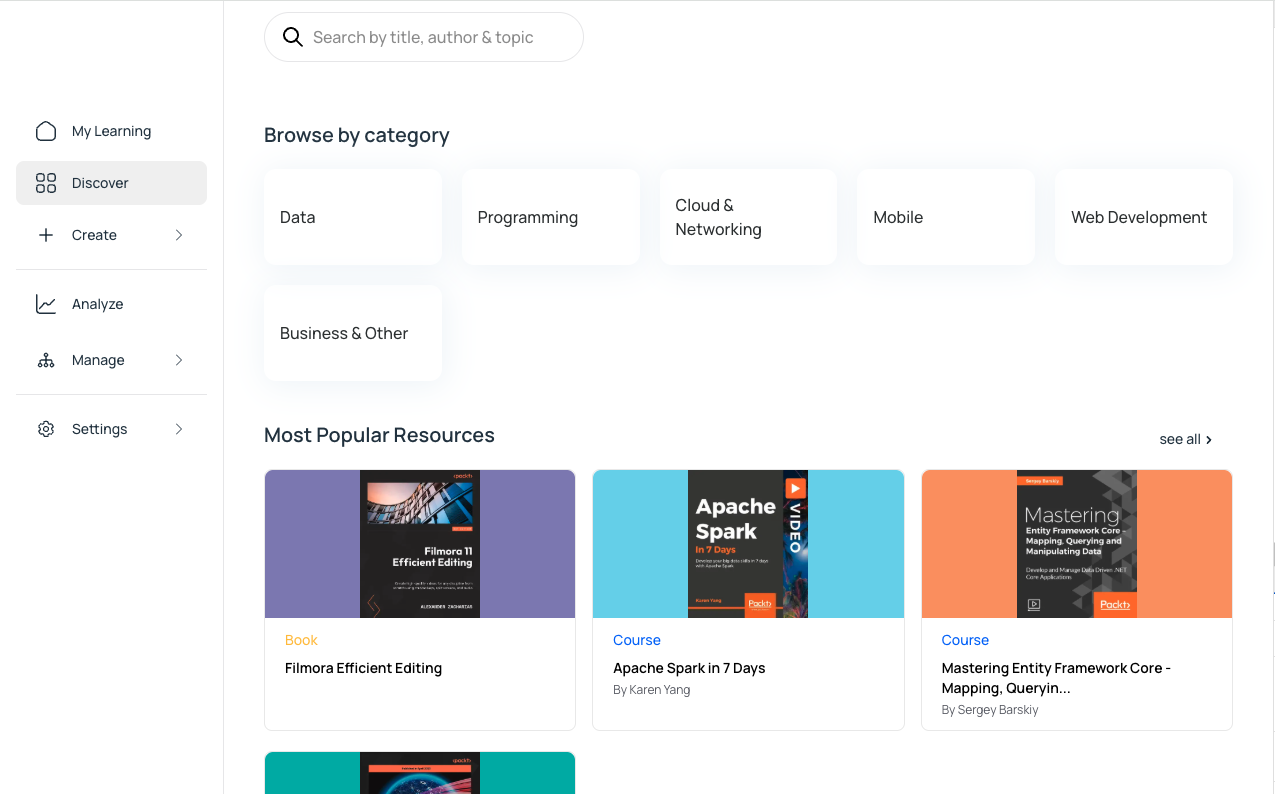
Task: Expand the Create submenu chevron
Action: (x=179, y=235)
